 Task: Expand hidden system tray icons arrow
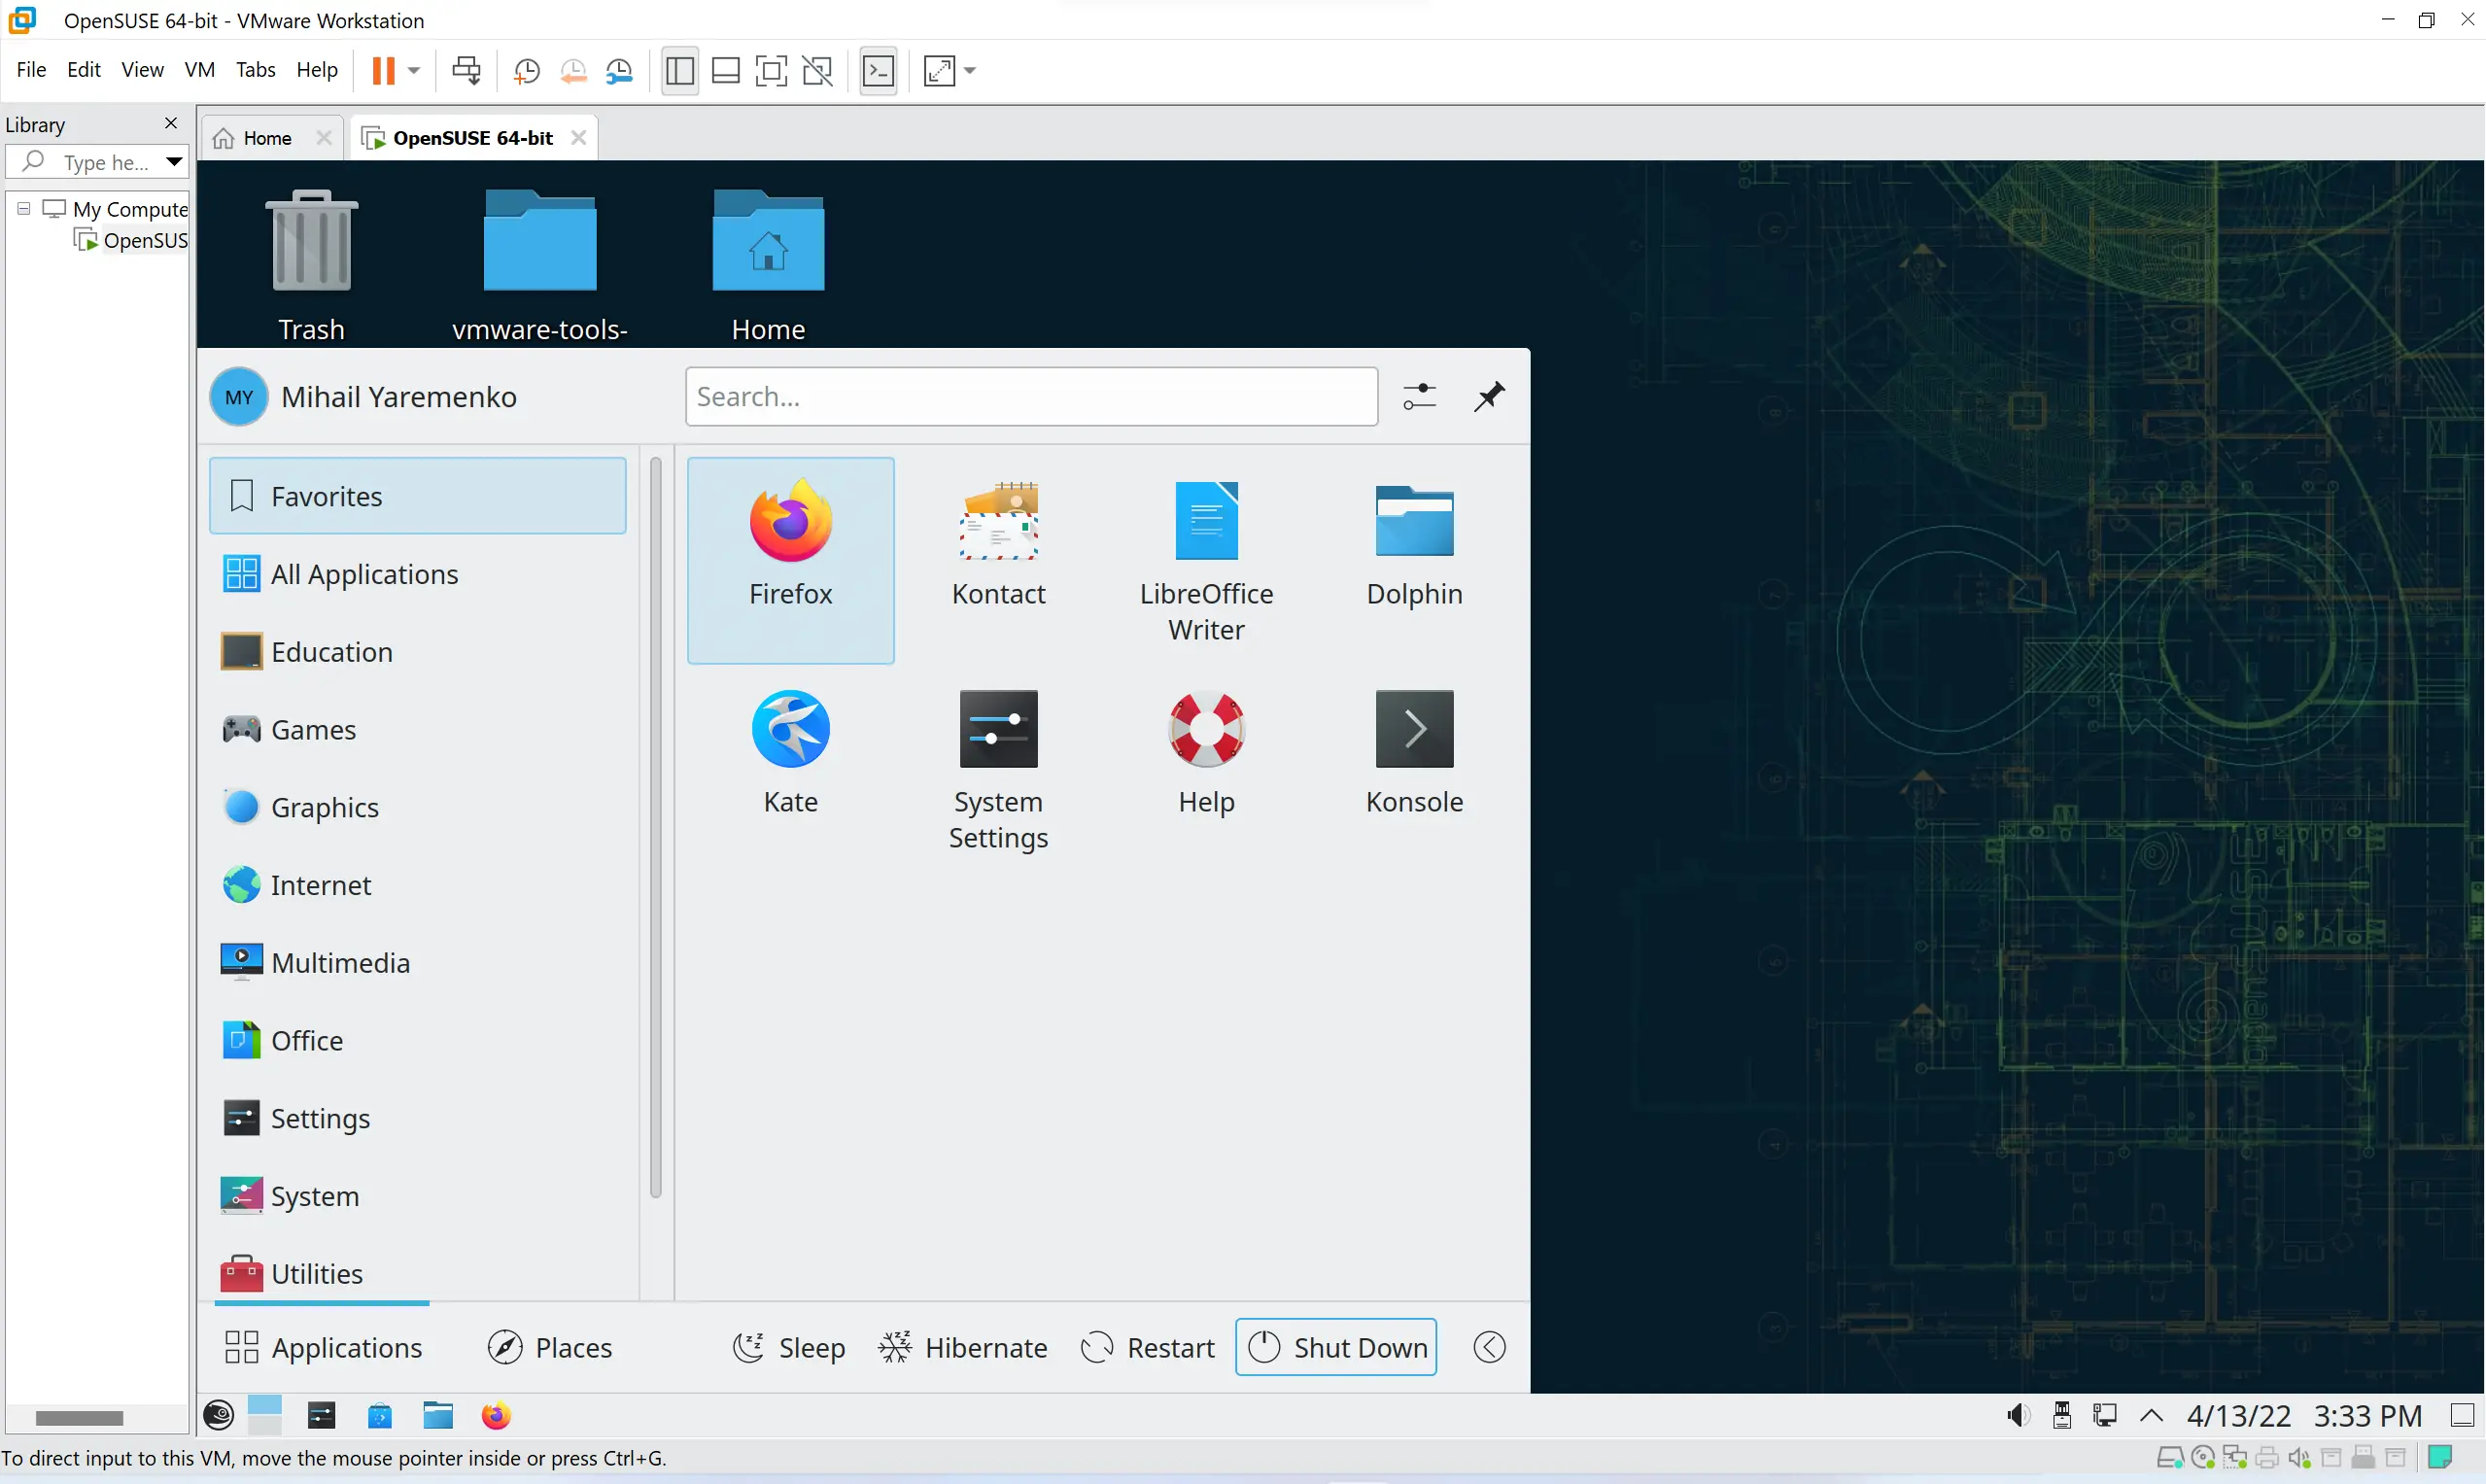tap(2152, 1416)
